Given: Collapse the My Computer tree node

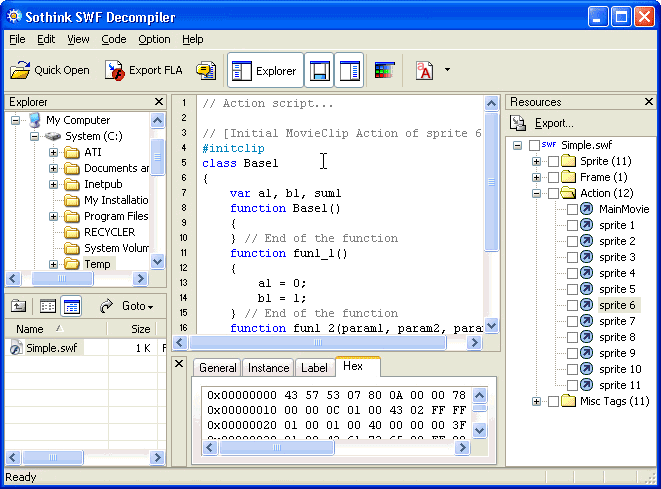Looking at the screenshot, I should pos(16,121).
